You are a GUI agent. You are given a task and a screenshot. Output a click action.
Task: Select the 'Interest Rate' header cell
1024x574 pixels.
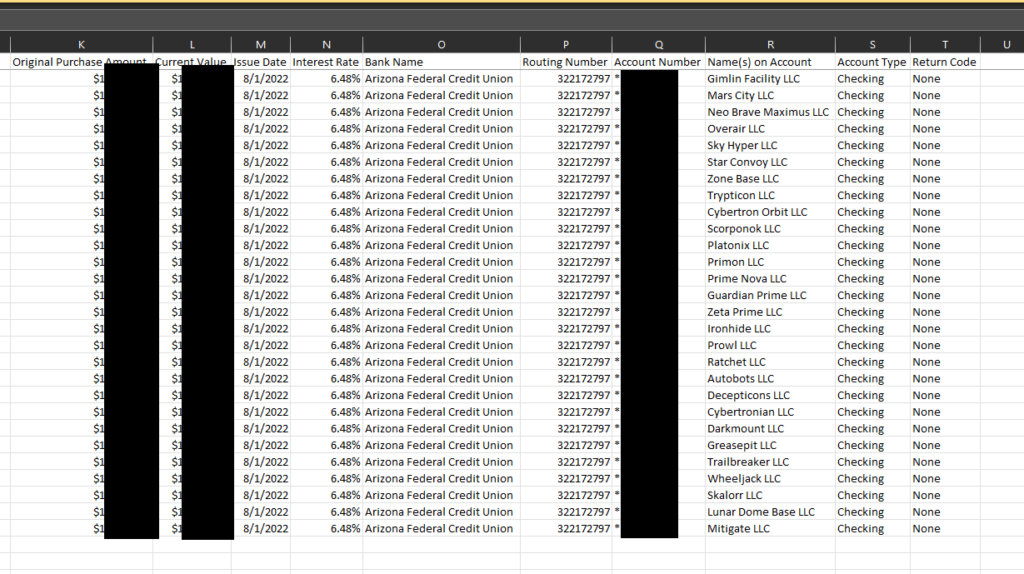pos(325,62)
